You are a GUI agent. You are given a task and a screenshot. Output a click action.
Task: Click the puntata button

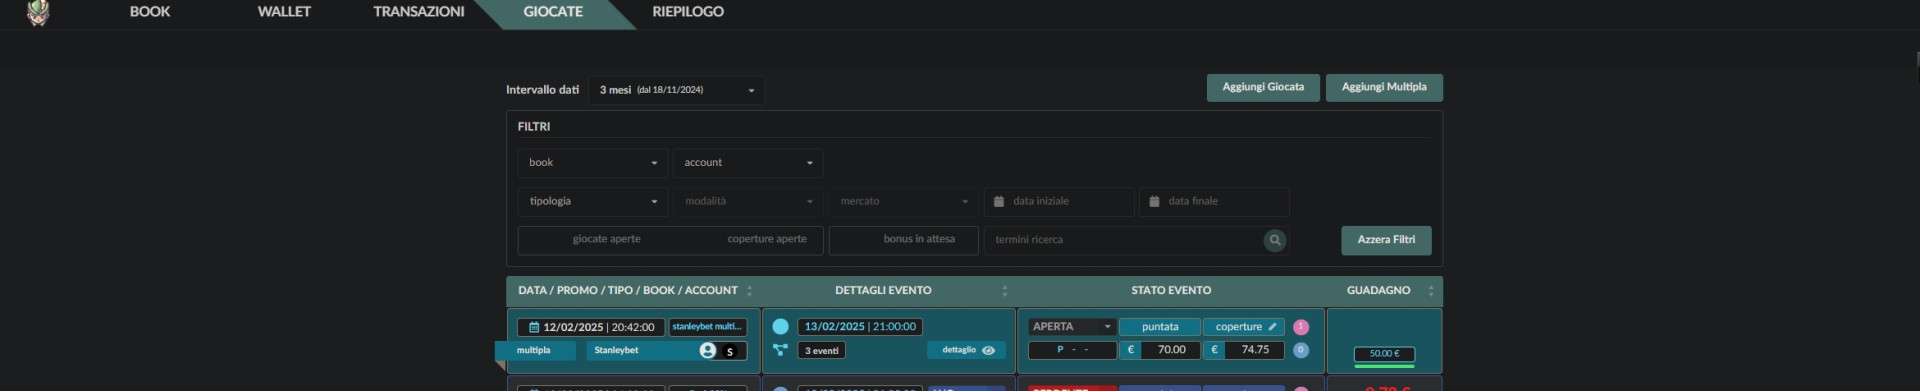click(x=1160, y=327)
